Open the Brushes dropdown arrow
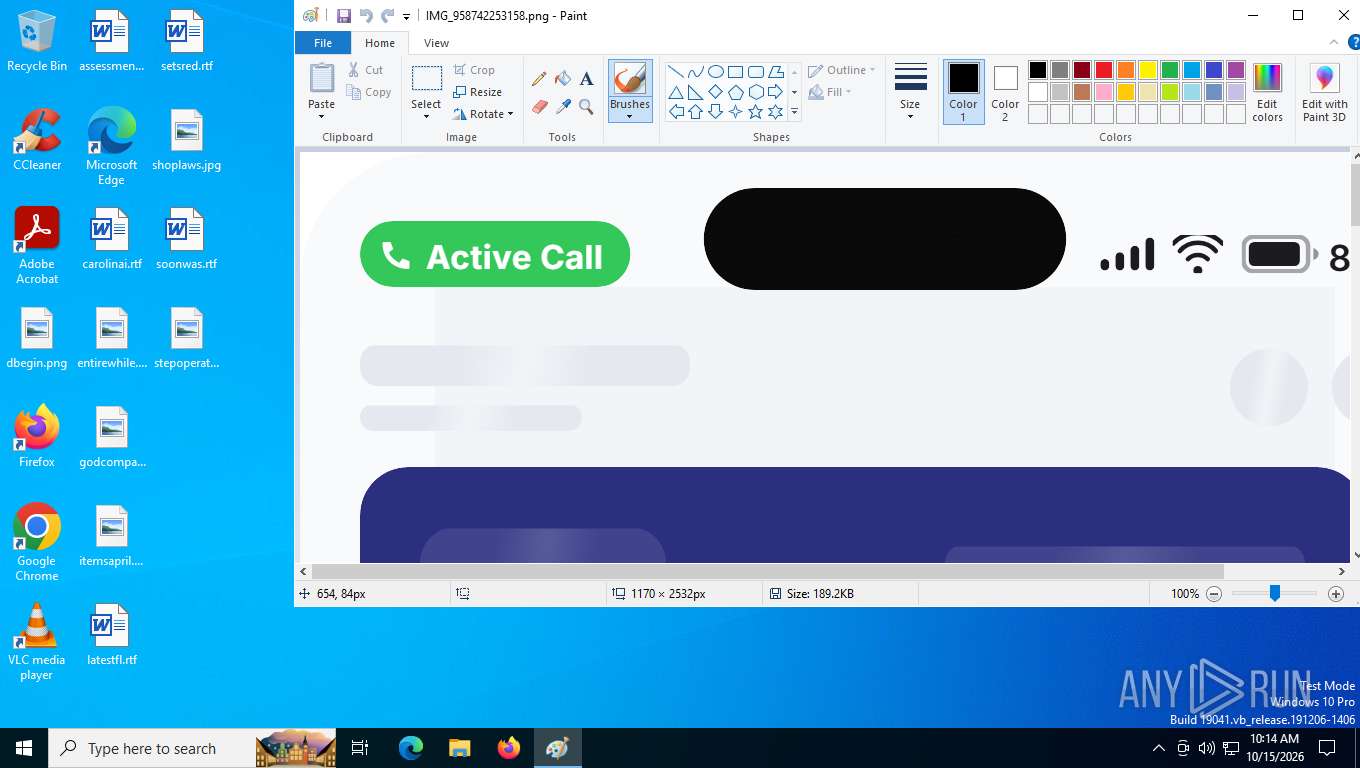The height and width of the screenshot is (768, 1360). 630,116
